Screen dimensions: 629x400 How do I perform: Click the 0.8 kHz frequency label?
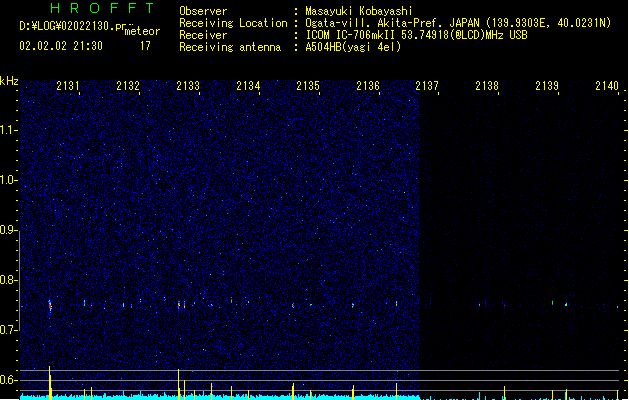[x=8, y=280]
